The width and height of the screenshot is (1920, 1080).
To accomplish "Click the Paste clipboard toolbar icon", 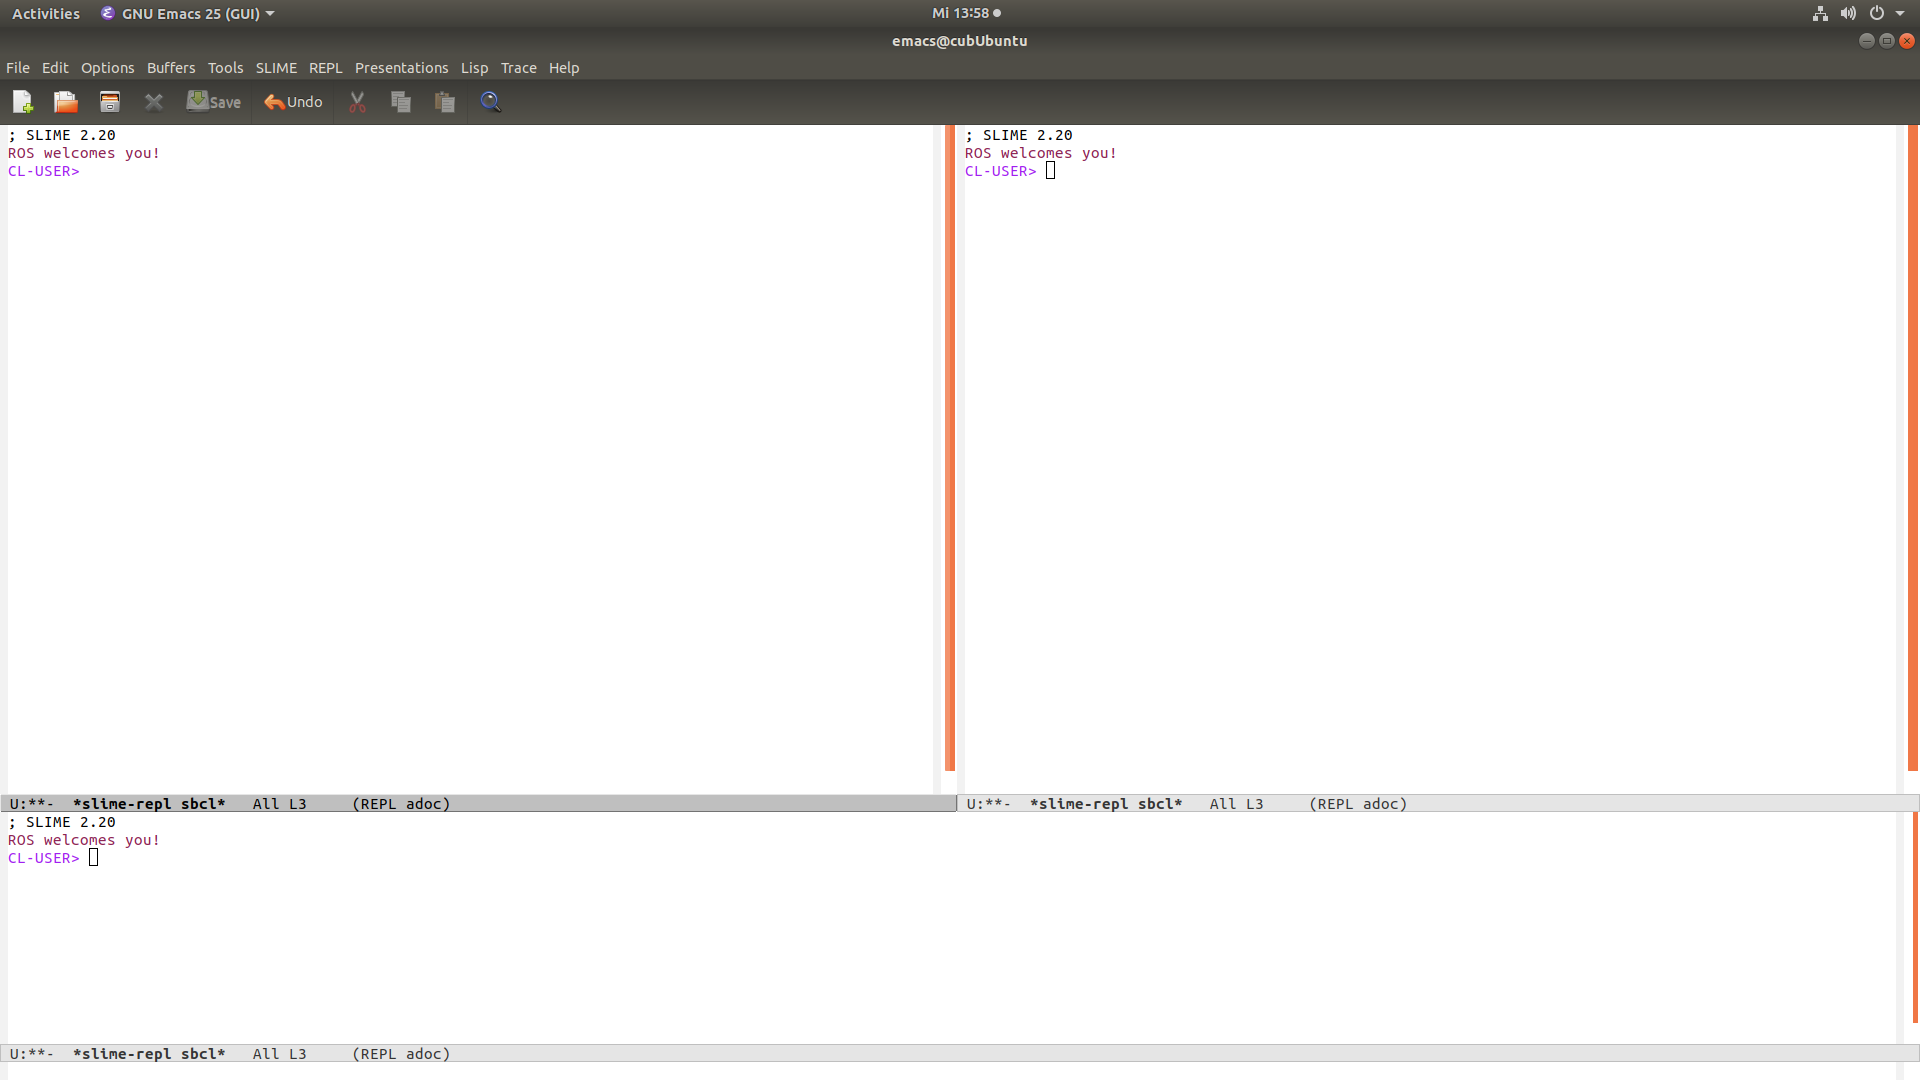I will (445, 102).
